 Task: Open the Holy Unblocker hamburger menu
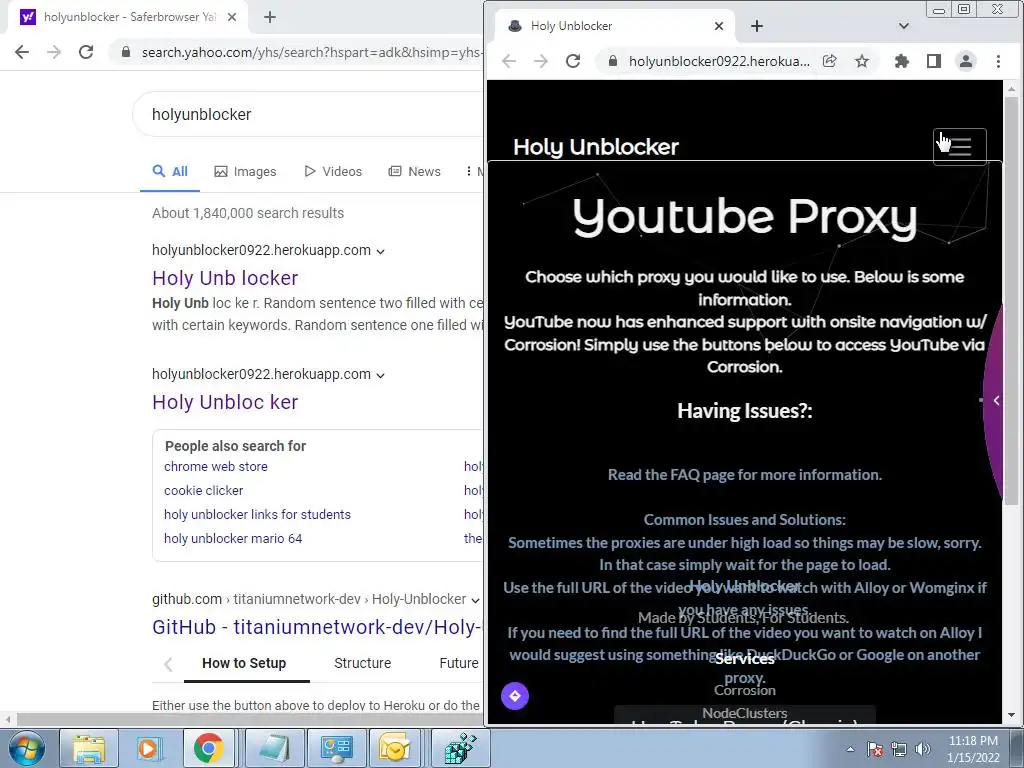959,147
